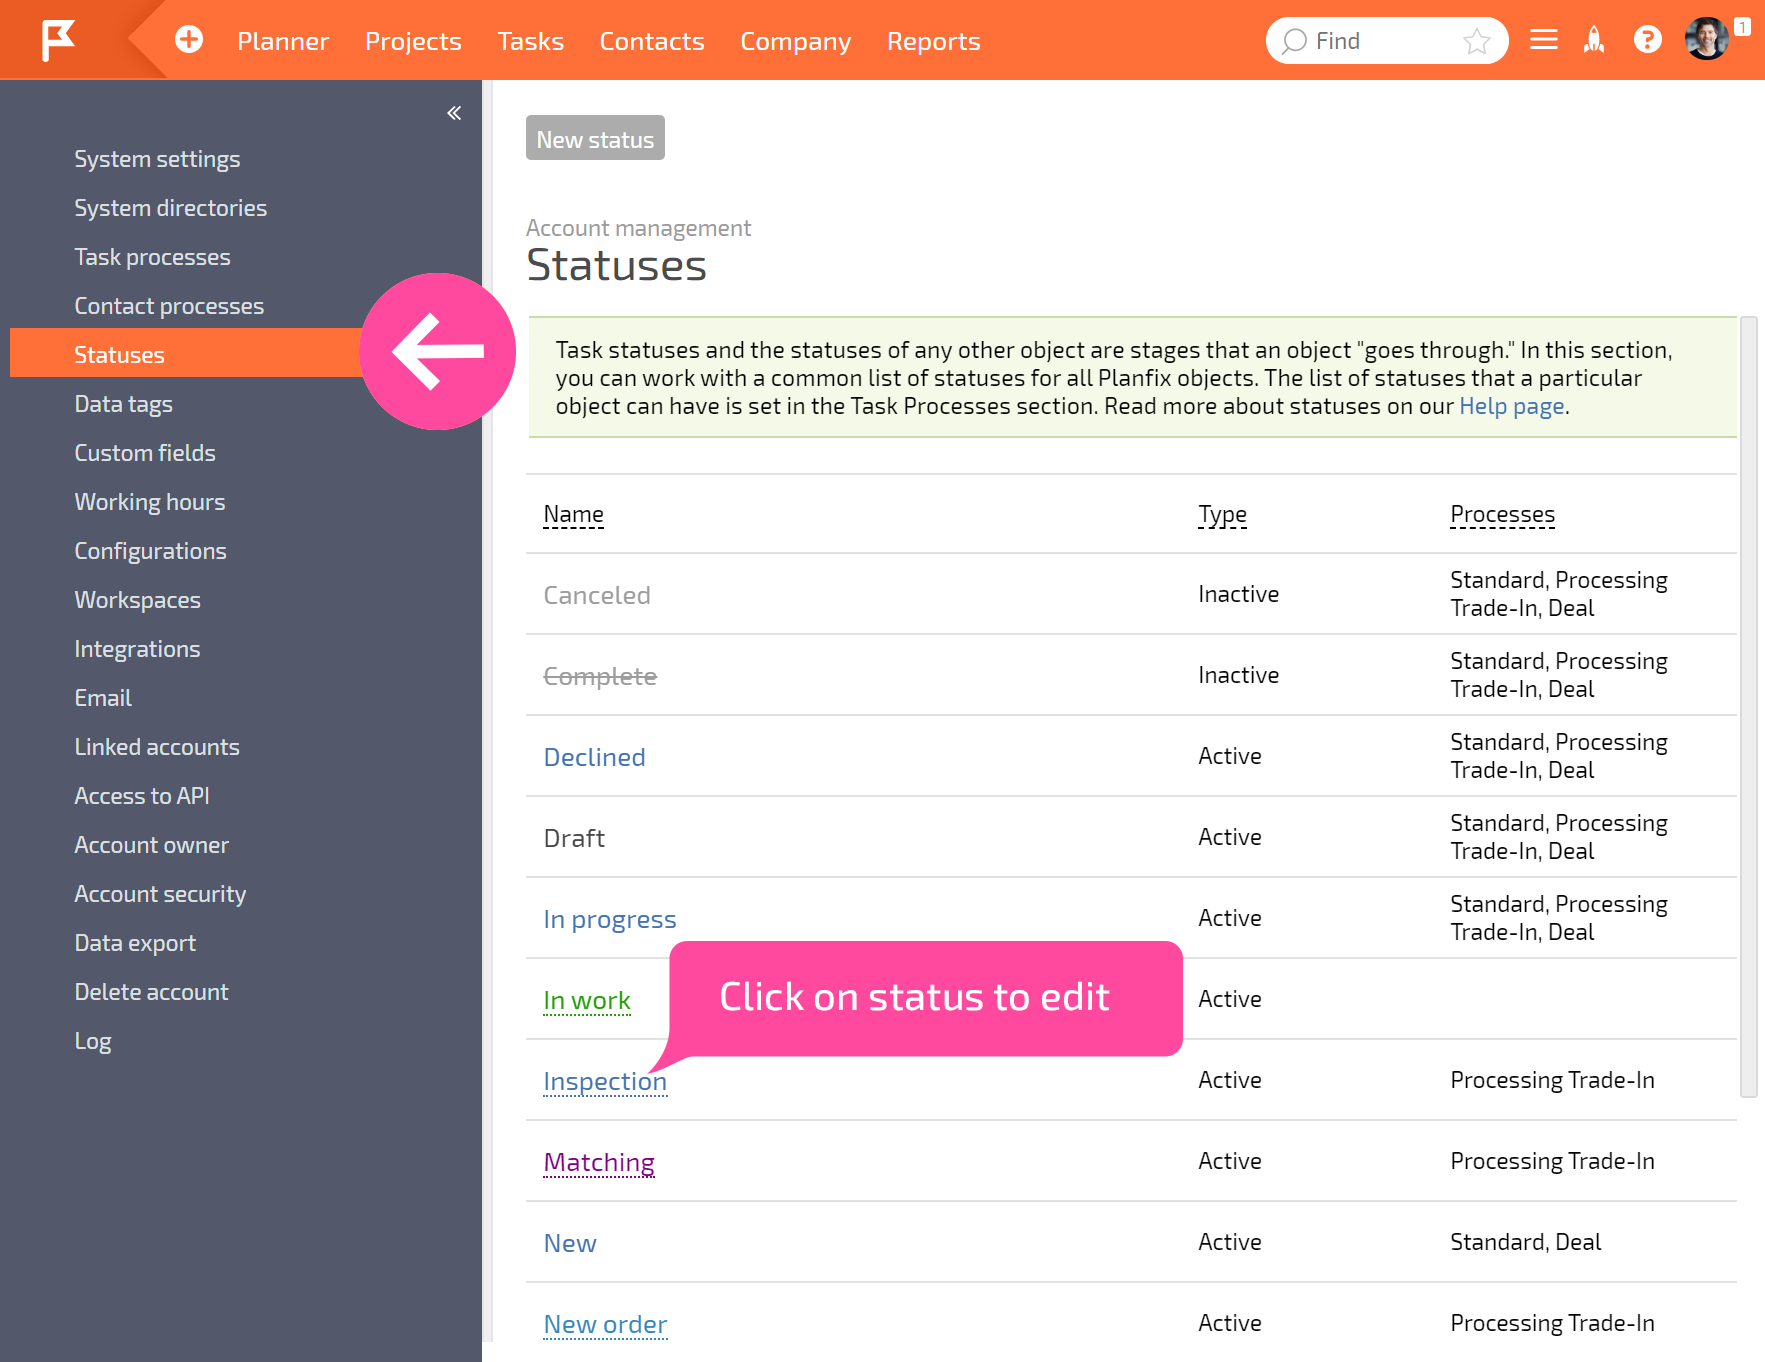
Task: Open Workspaces section
Action: (137, 600)
